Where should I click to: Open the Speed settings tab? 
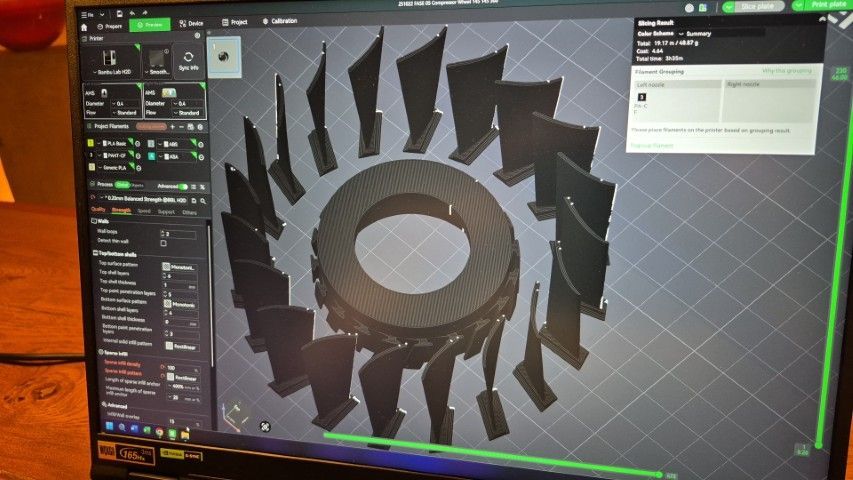[145, 211]
